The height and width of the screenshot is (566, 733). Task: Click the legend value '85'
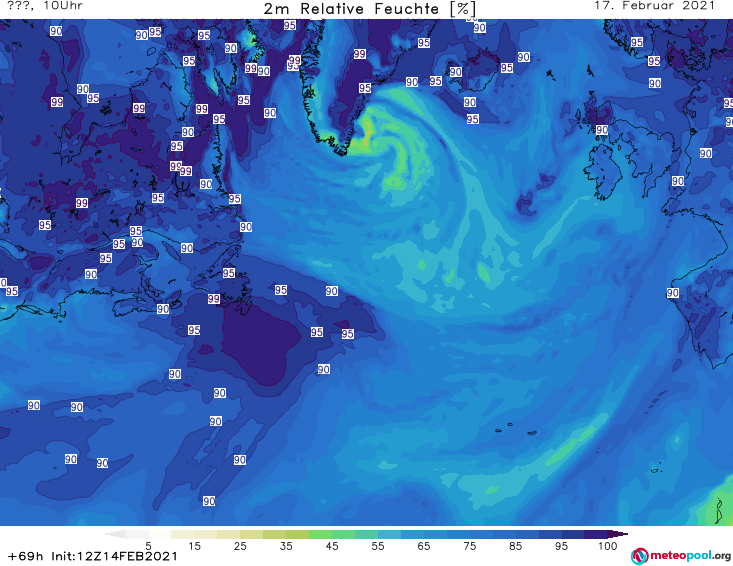click(515, 546)
